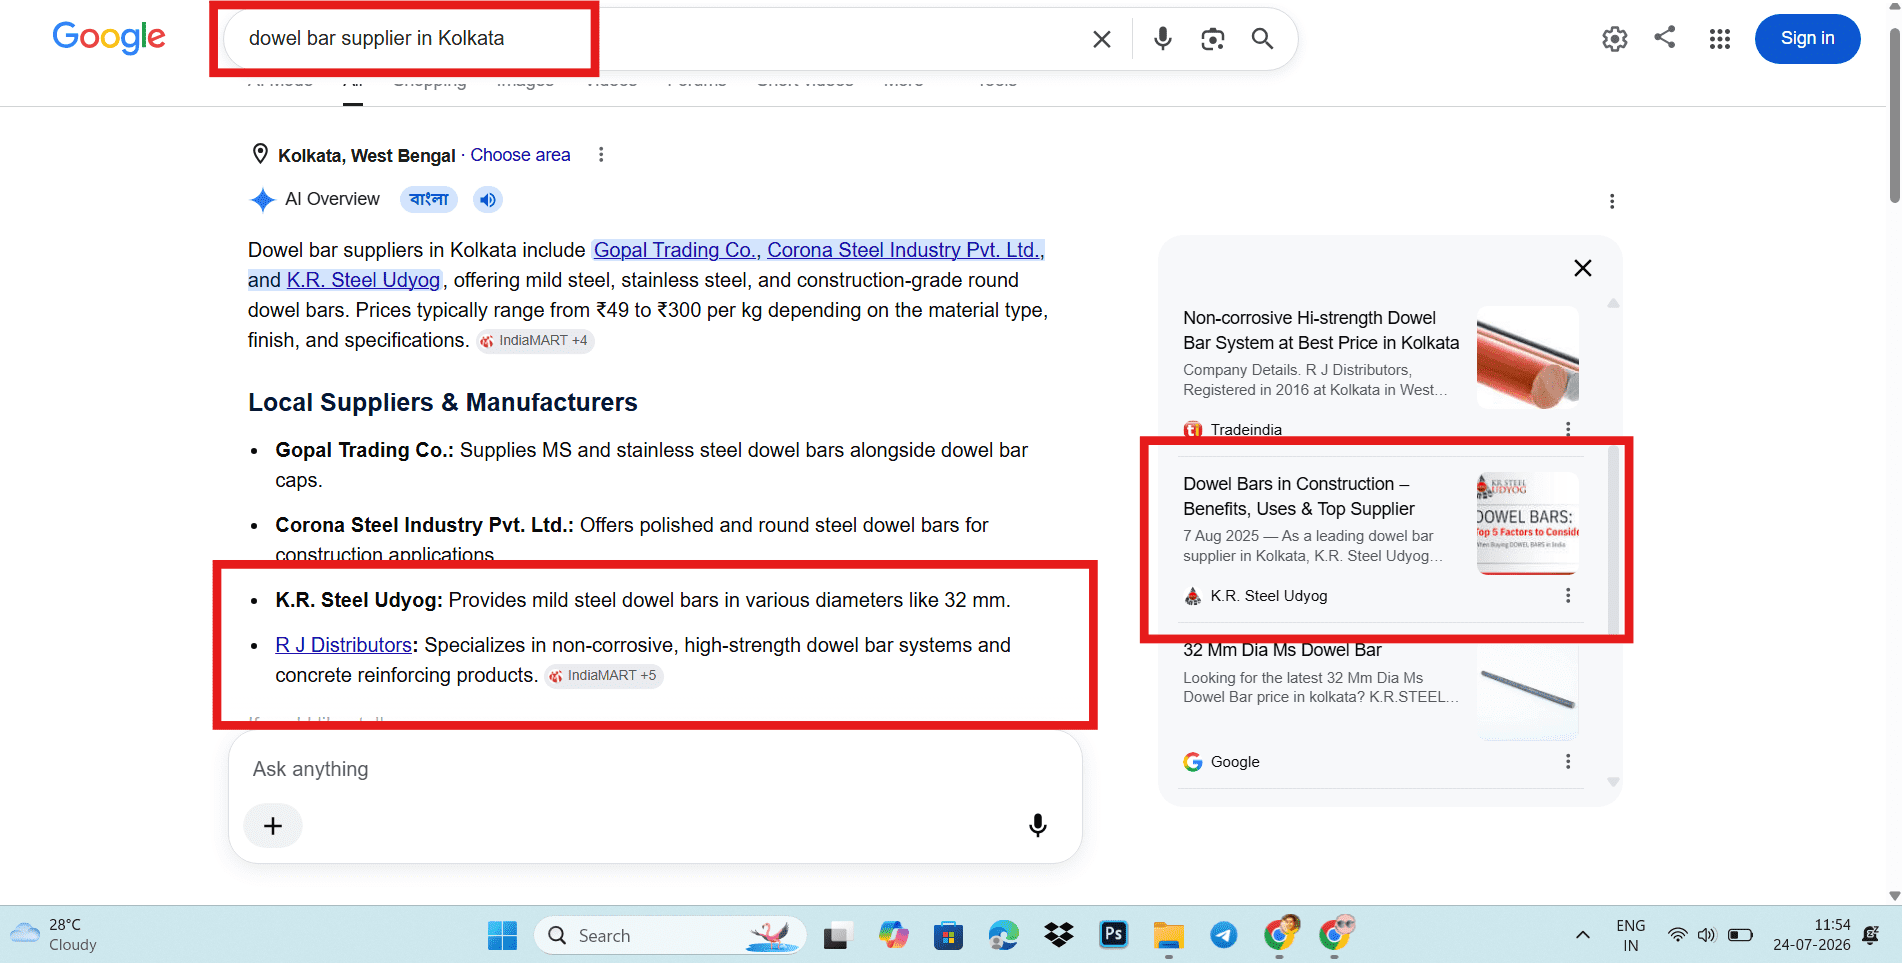Expand the IndiaMART +4 source chip
1902x963 pixels.
[x=536, y=341]
